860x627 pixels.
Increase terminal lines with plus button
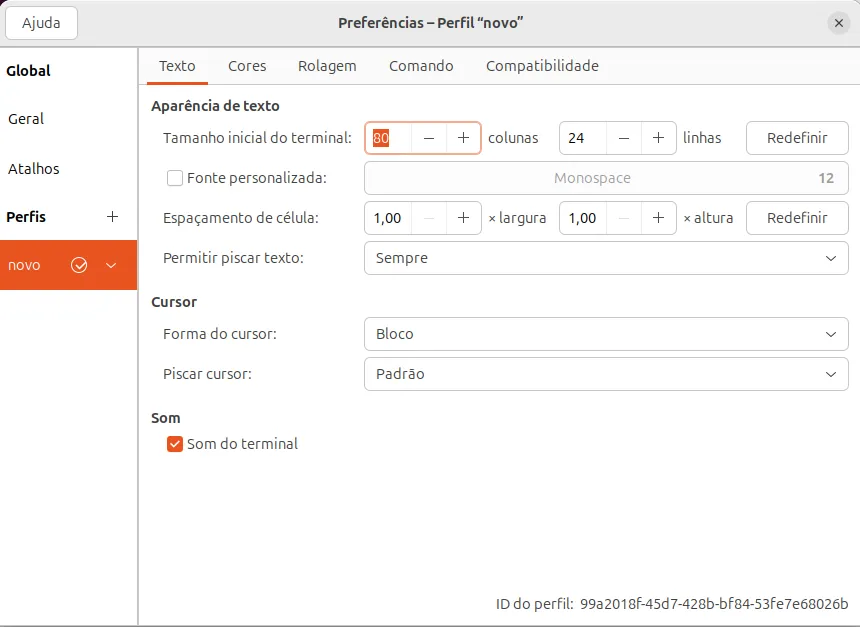point(658,138)
